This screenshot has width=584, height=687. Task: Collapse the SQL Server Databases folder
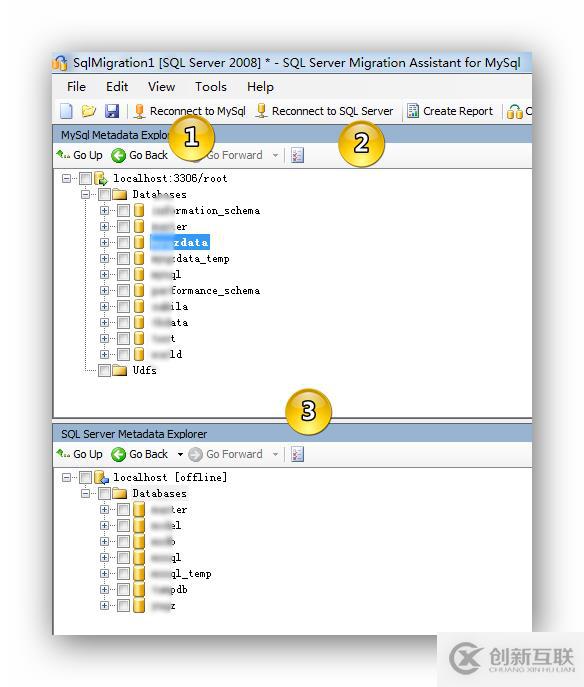click(x=85, y=493)
